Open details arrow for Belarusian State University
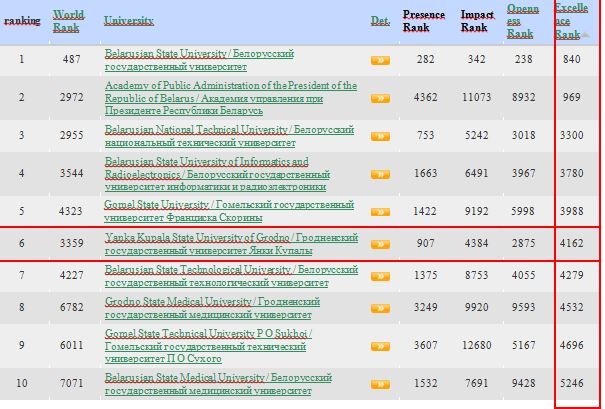The width and height of the screenshot is (605, 409). (x=380, y=60)
